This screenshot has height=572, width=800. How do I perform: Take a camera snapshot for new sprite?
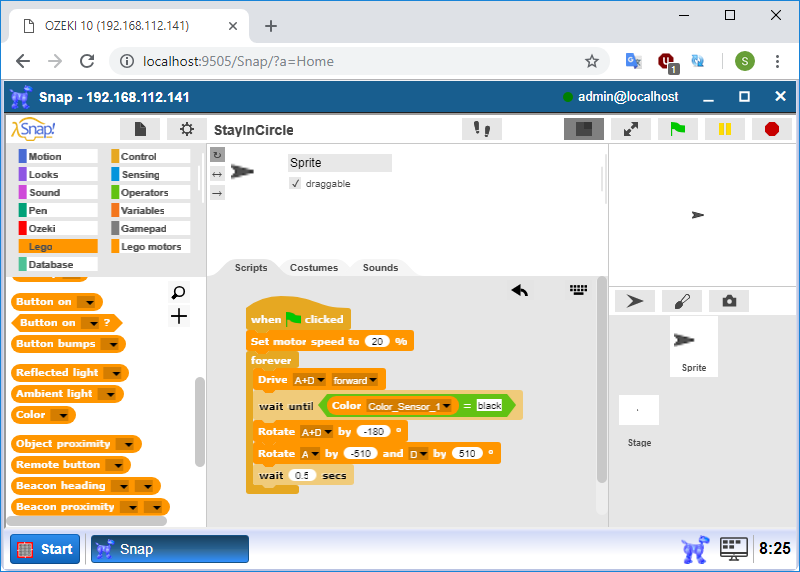pos(729,301)
